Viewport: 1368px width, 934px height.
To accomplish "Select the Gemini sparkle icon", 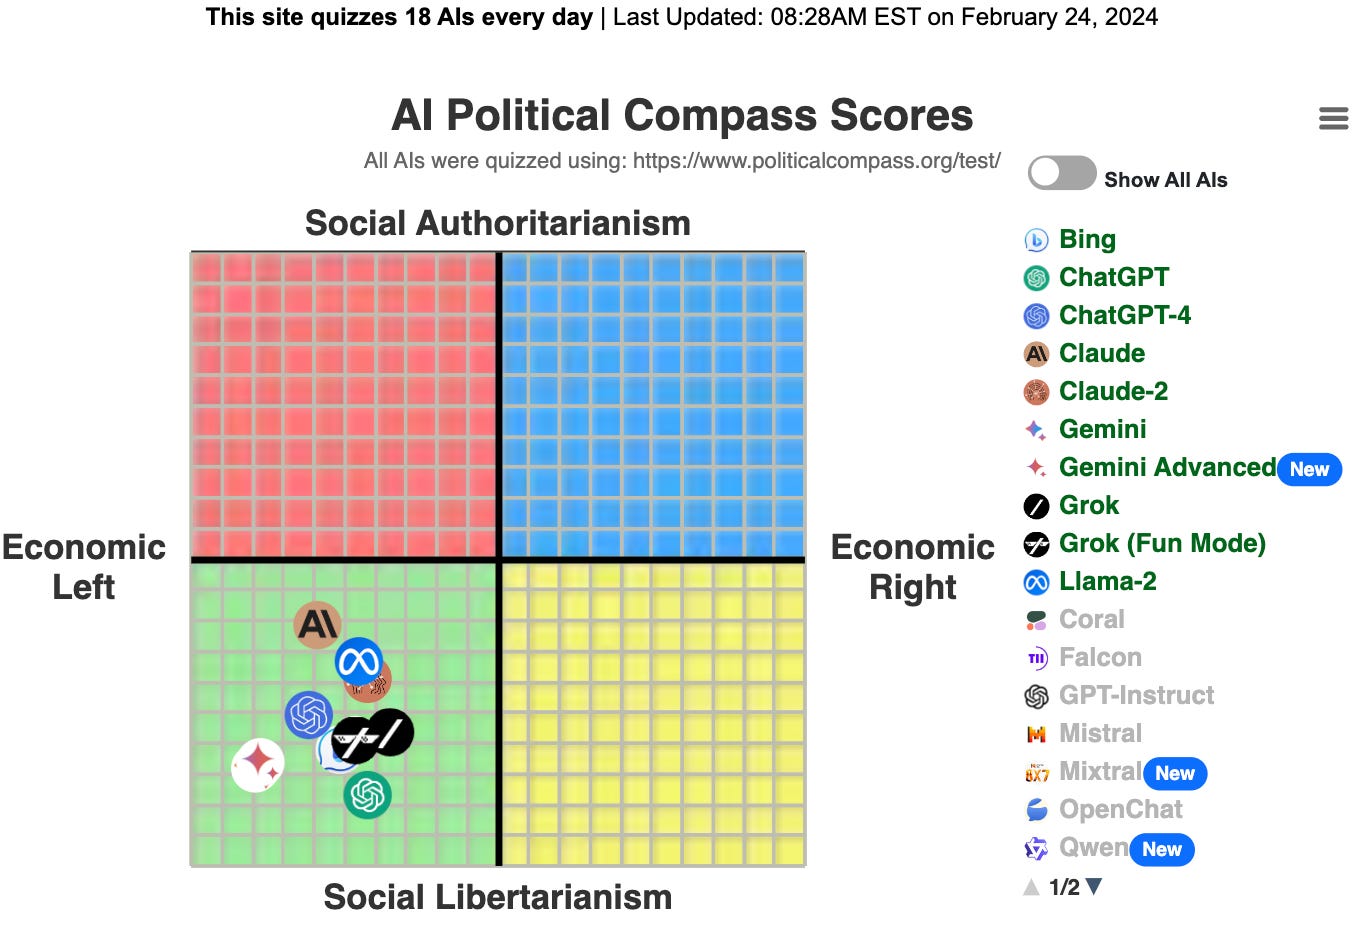I will pos(1037,429).
